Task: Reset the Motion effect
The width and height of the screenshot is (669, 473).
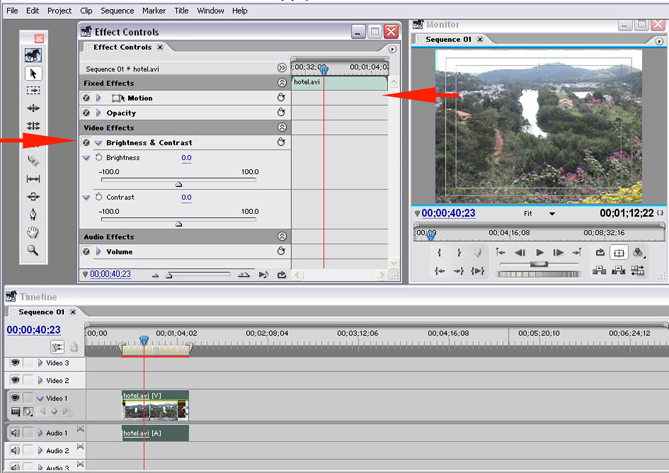Action: click(281, 98)
